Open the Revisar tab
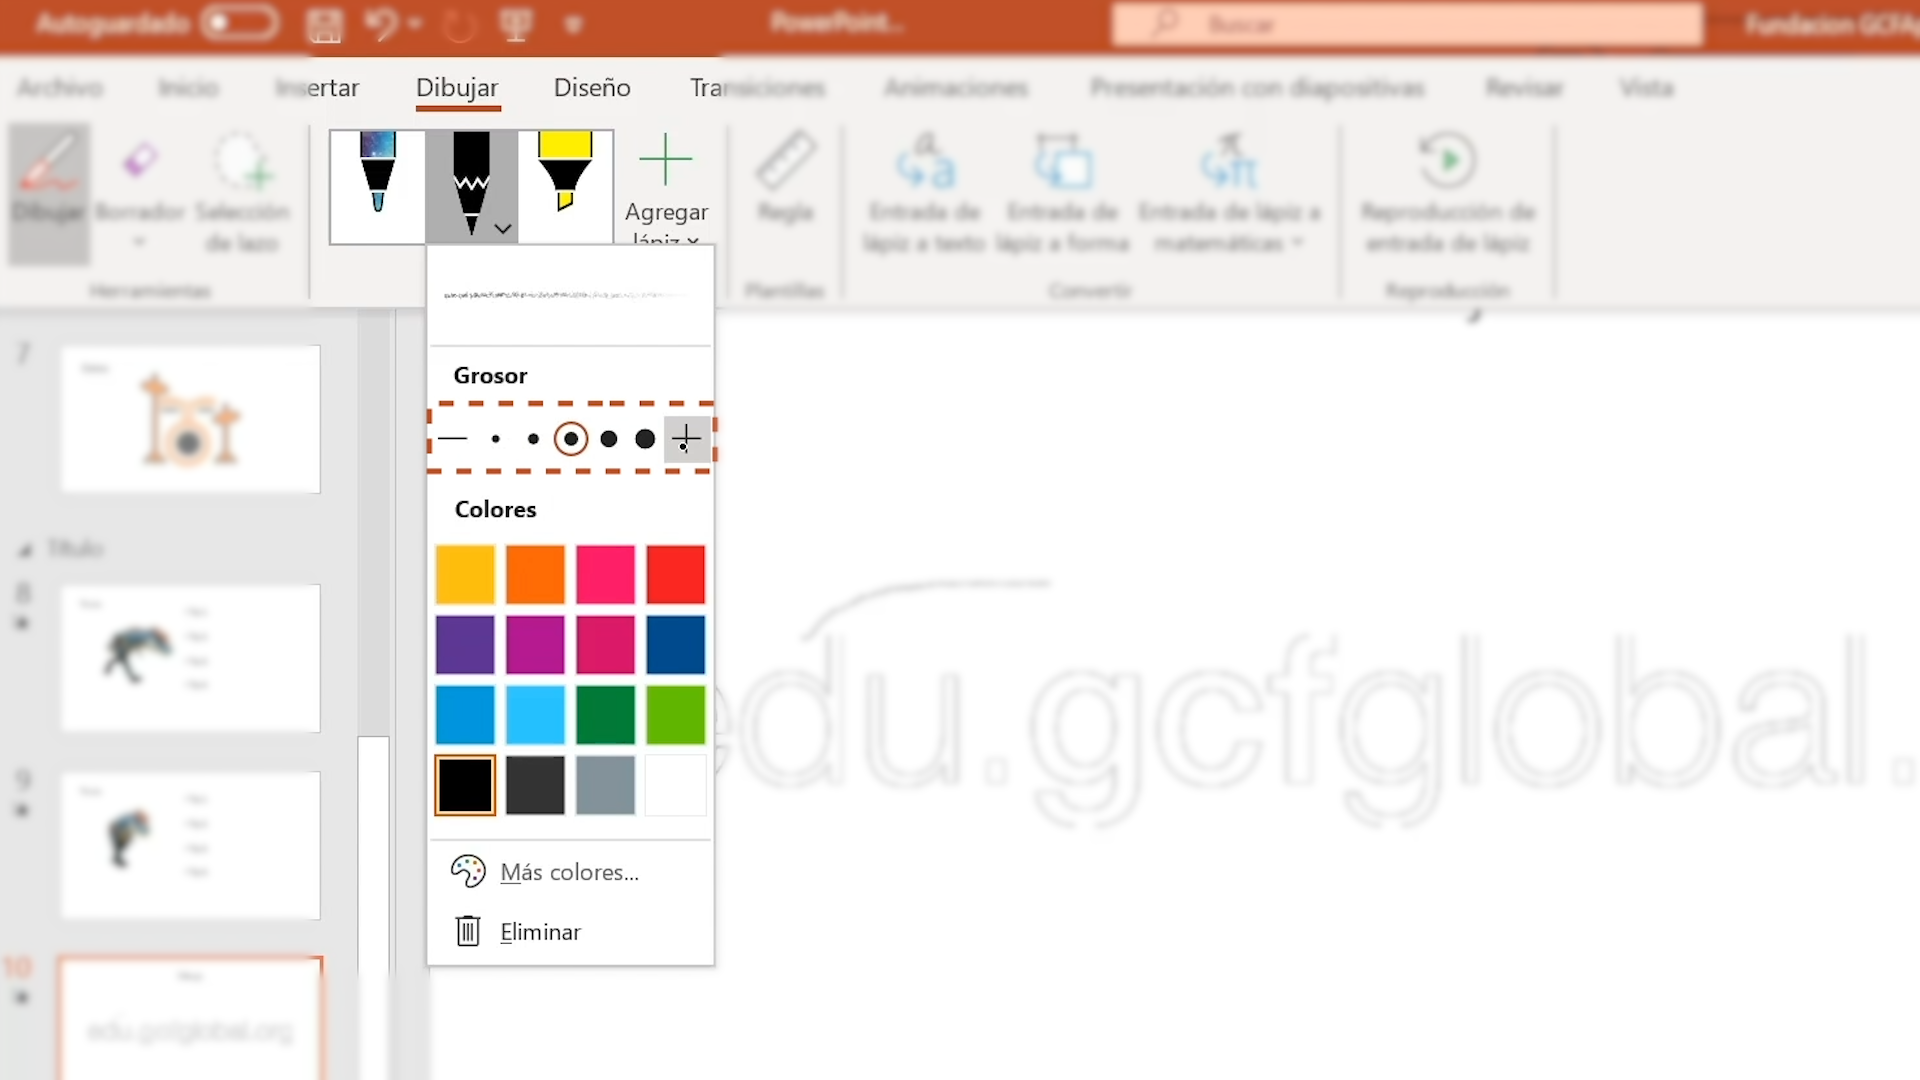Image resolution: width=1920 pixels, height=1080 pixels. (1523, 88)
